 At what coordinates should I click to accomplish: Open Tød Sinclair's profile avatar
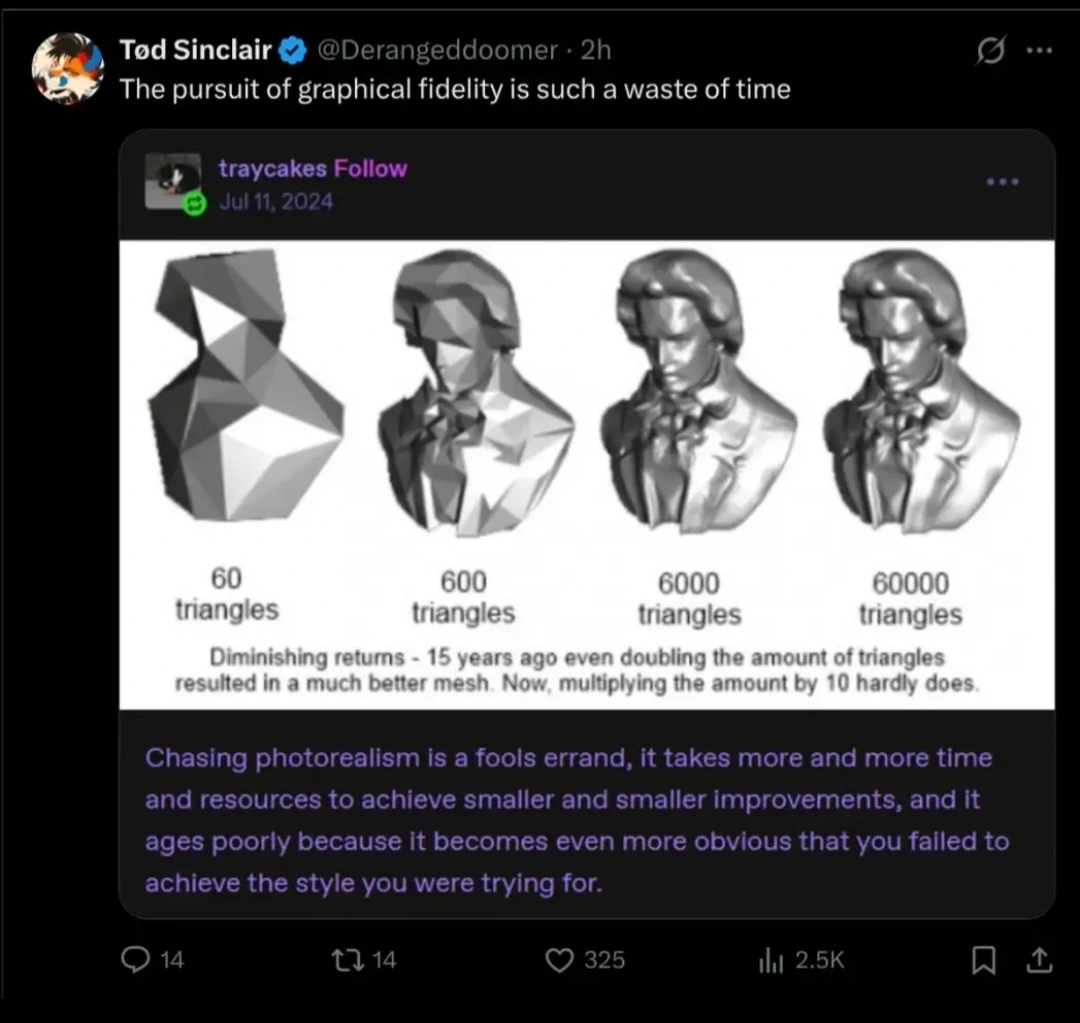pos(68,68)
